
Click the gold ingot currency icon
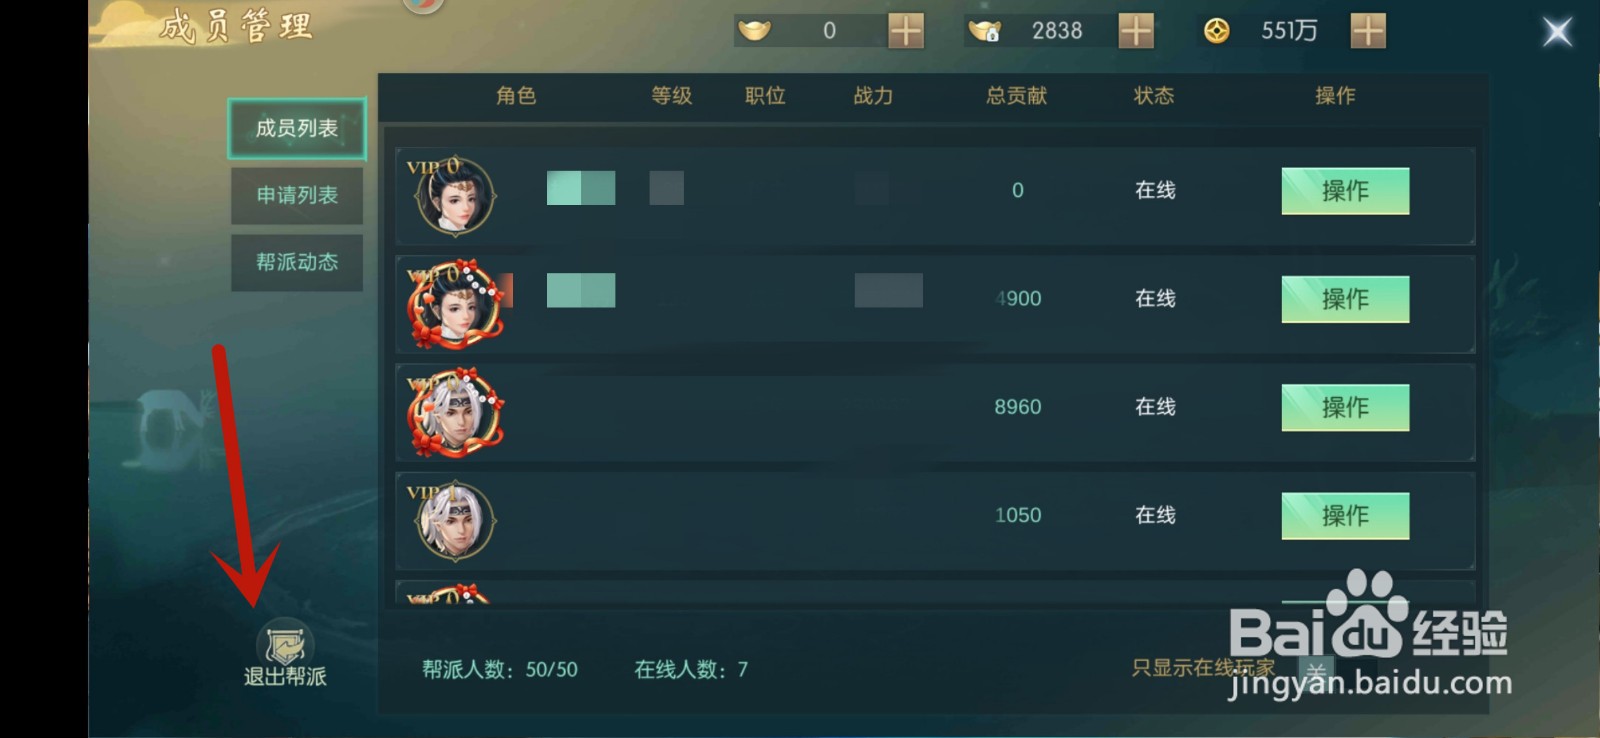754,31
